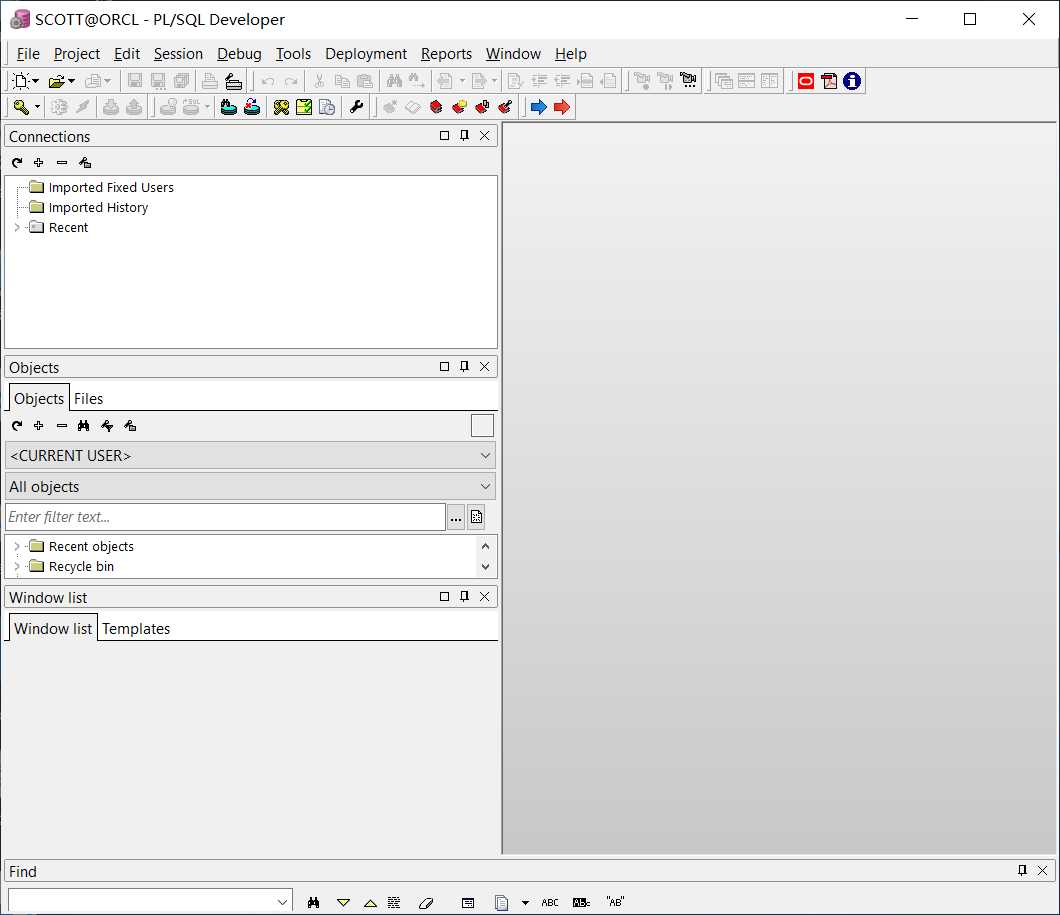
Task: Close the Window list panel
Action: [485, 596]
